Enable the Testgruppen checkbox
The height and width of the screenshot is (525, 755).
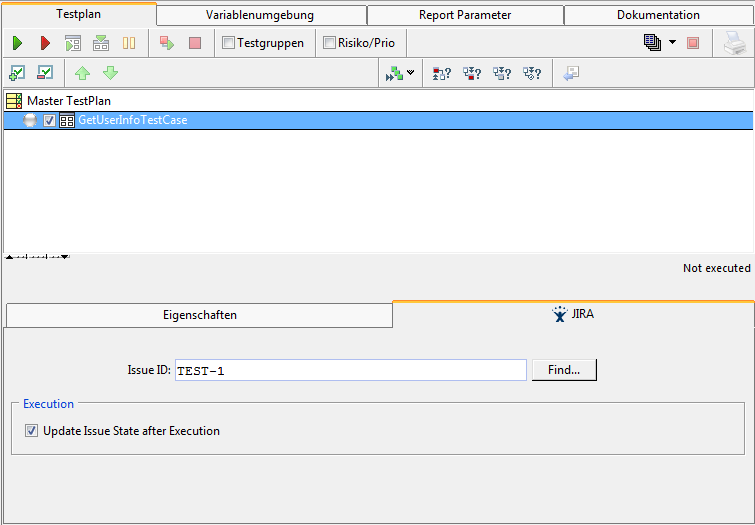pyautogui.click(x=228, y=43)
